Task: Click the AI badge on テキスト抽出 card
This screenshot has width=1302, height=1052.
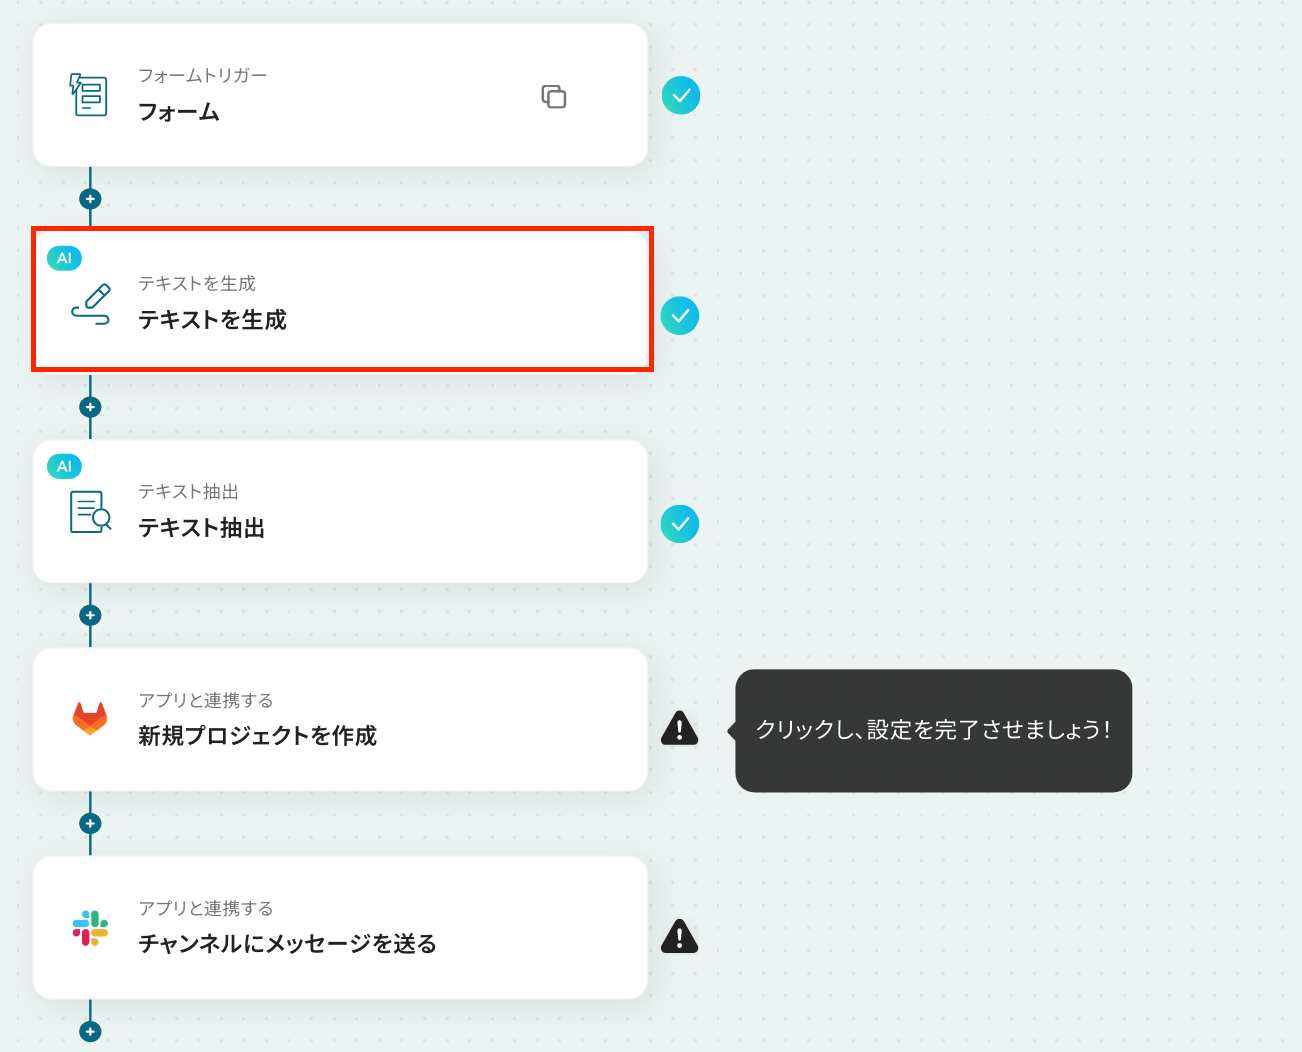Action: coord(64,466)
